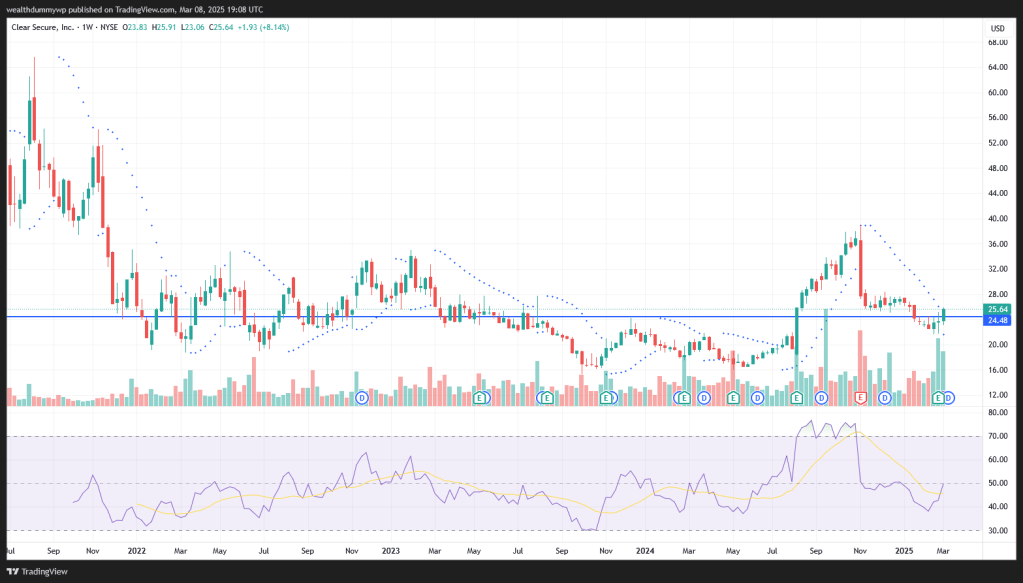Click the 2023 label on time axis
Screen dimensions: 1023x583
pos(391,551)
